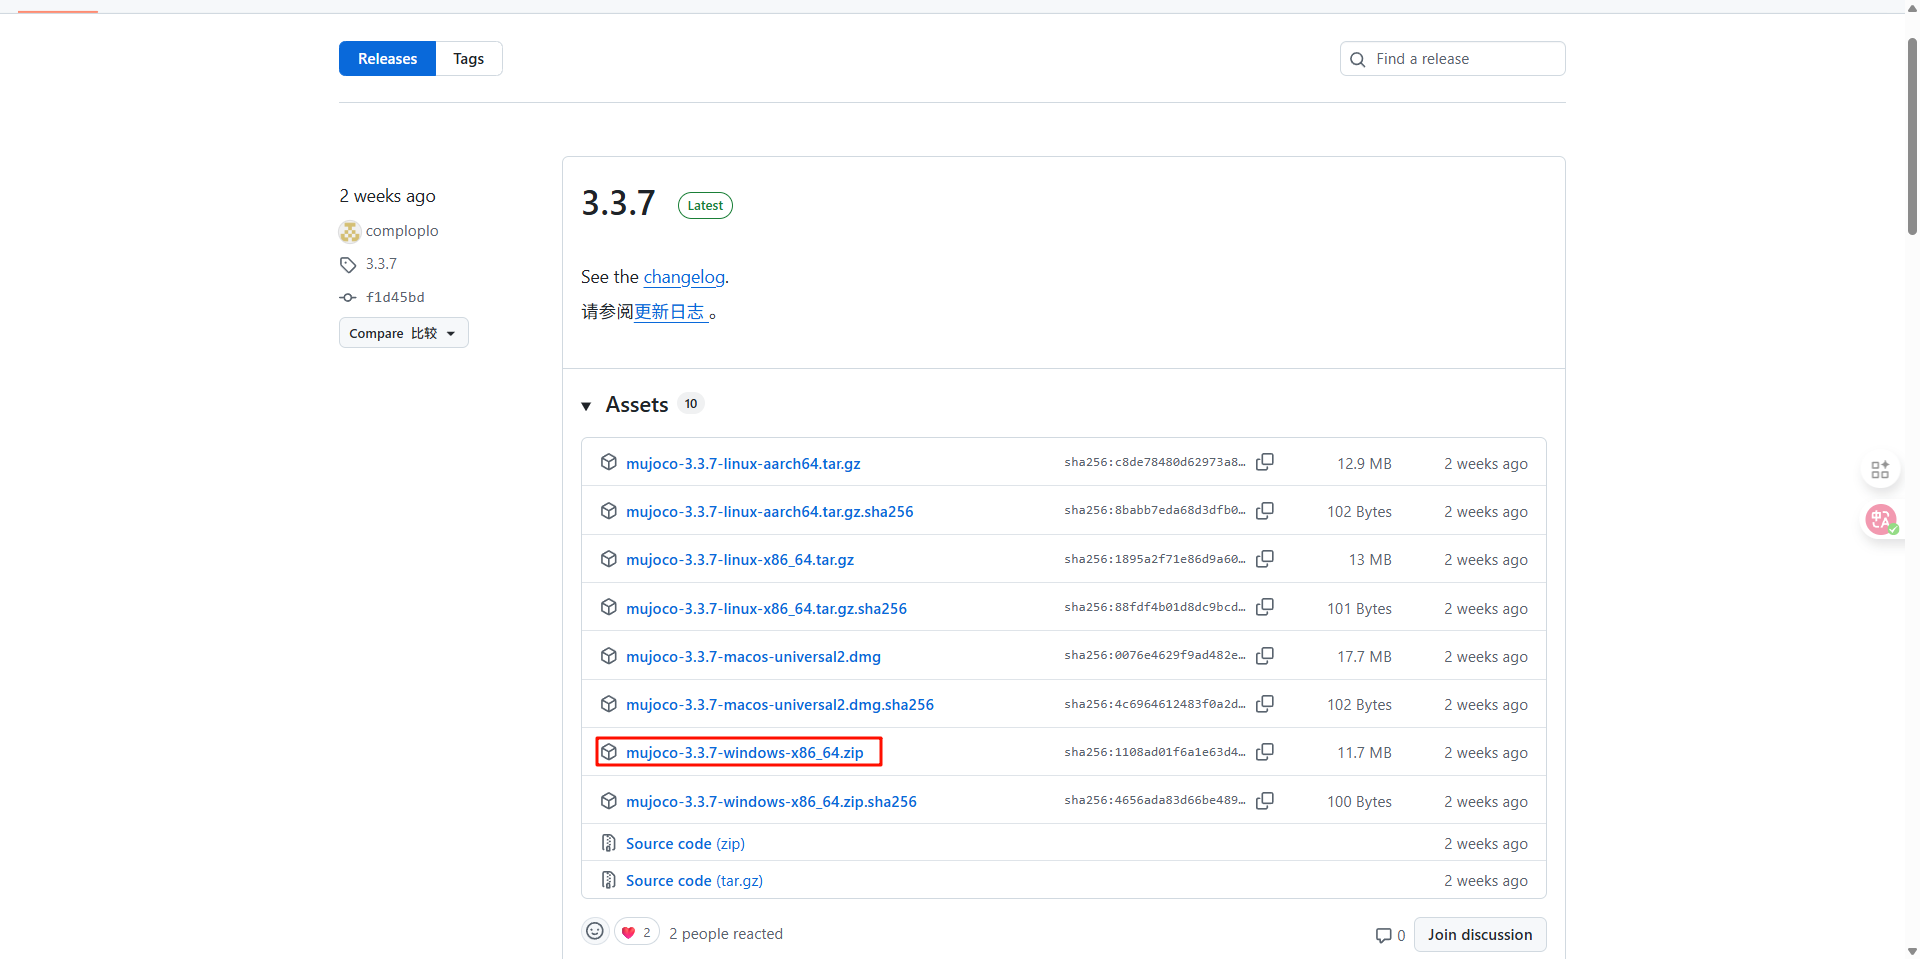Download mujoco-3.3.7-linux-aarch64.tar.gz.sha256

coord(770,512)
